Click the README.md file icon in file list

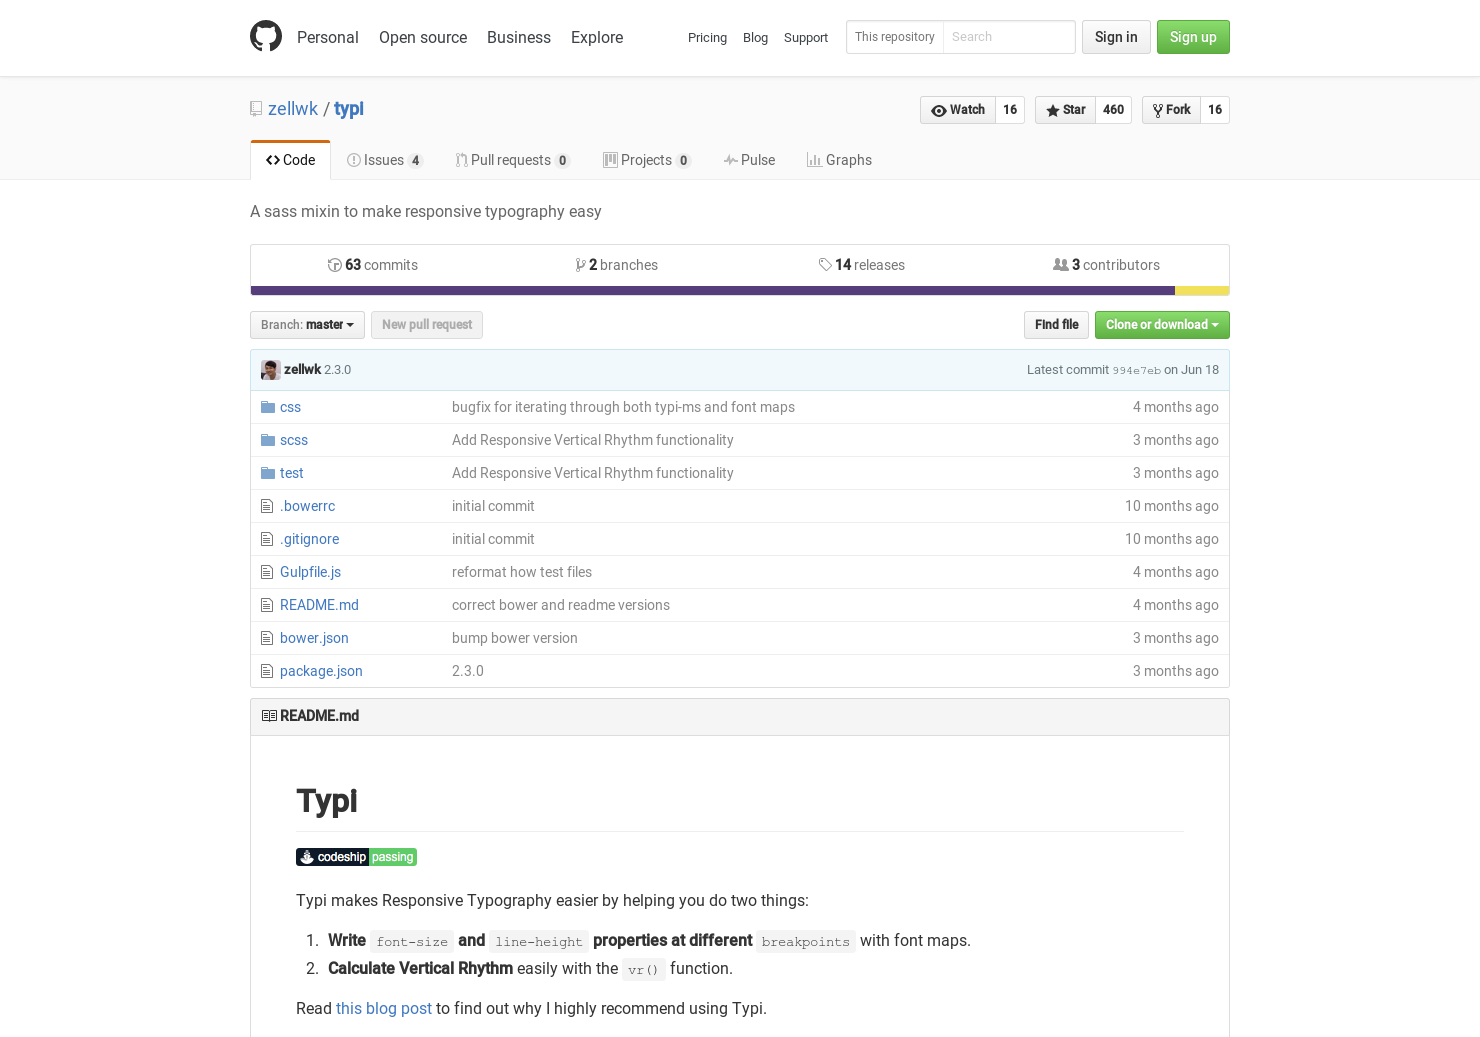[267, 605]
